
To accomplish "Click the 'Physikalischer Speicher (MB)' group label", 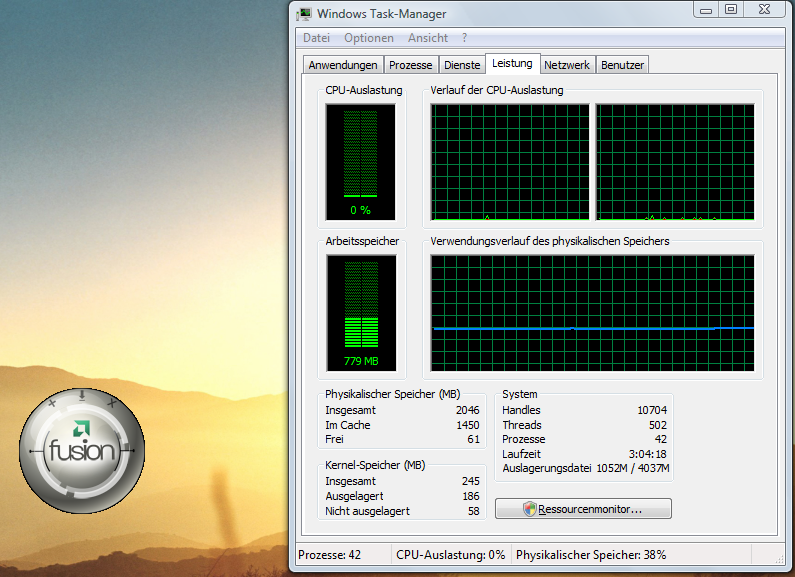I will pos(392,394).
